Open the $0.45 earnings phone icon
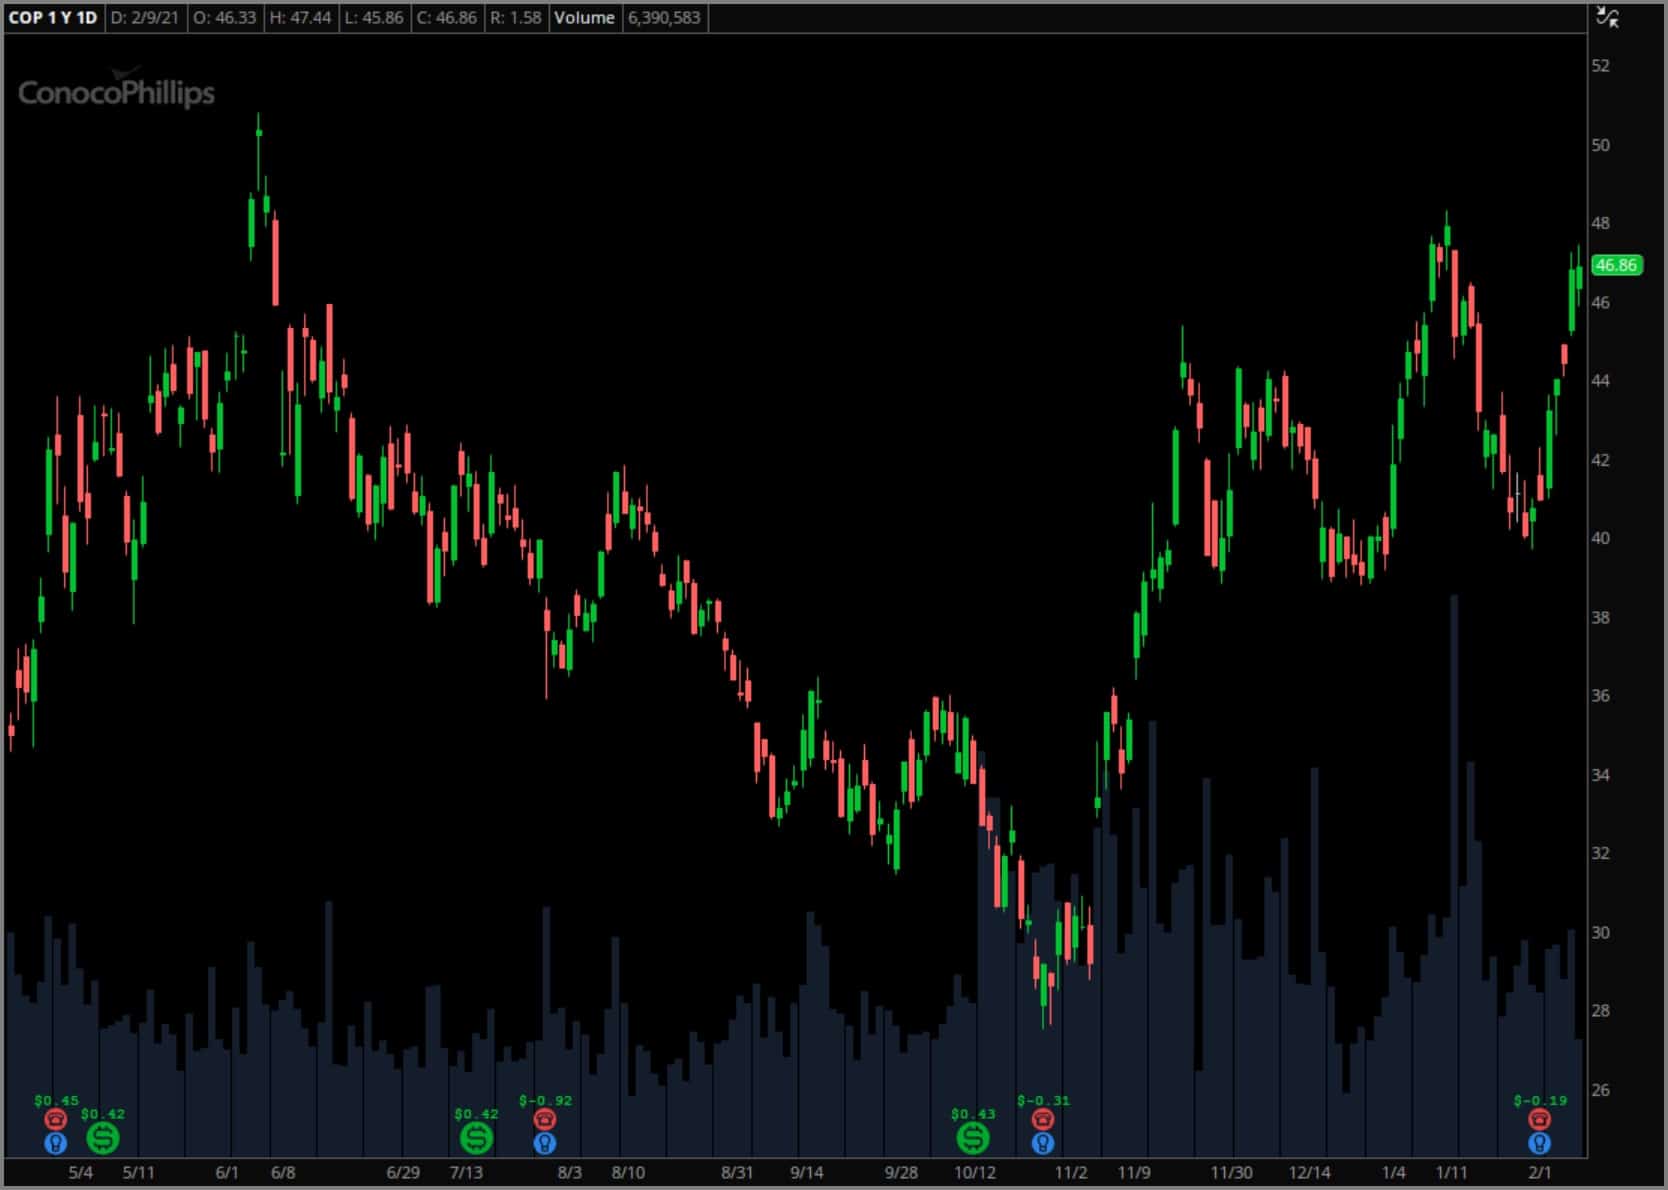This screenshot has height=1190, width=1668. tap(55, 1119)
